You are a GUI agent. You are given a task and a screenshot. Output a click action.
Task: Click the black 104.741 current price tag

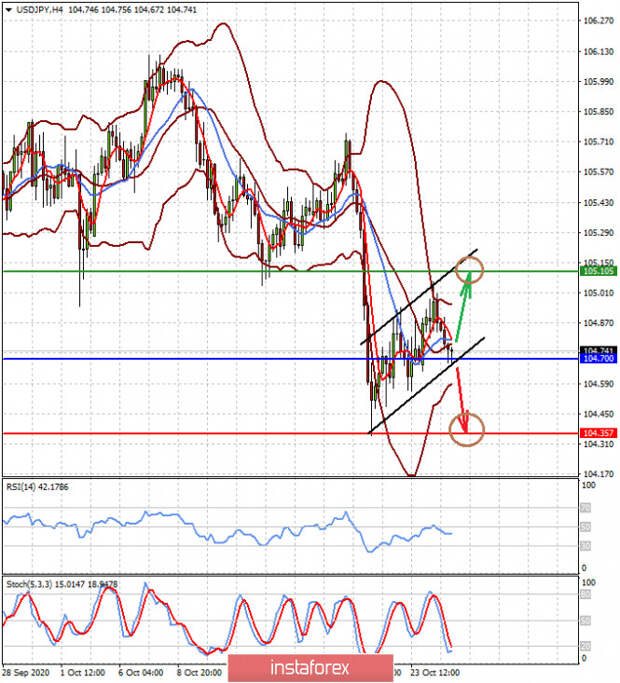598,350
